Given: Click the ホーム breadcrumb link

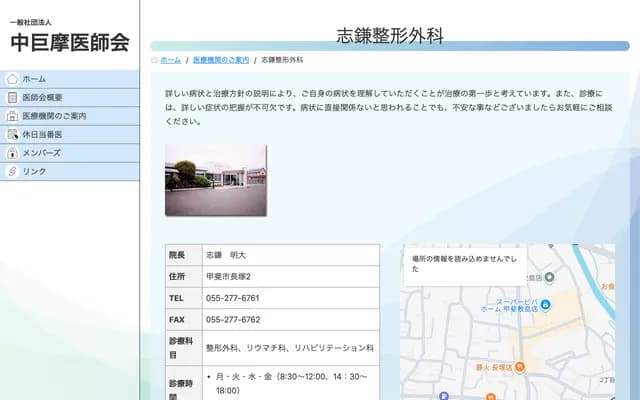Looking at the screenshot, I should pos(170,60).
